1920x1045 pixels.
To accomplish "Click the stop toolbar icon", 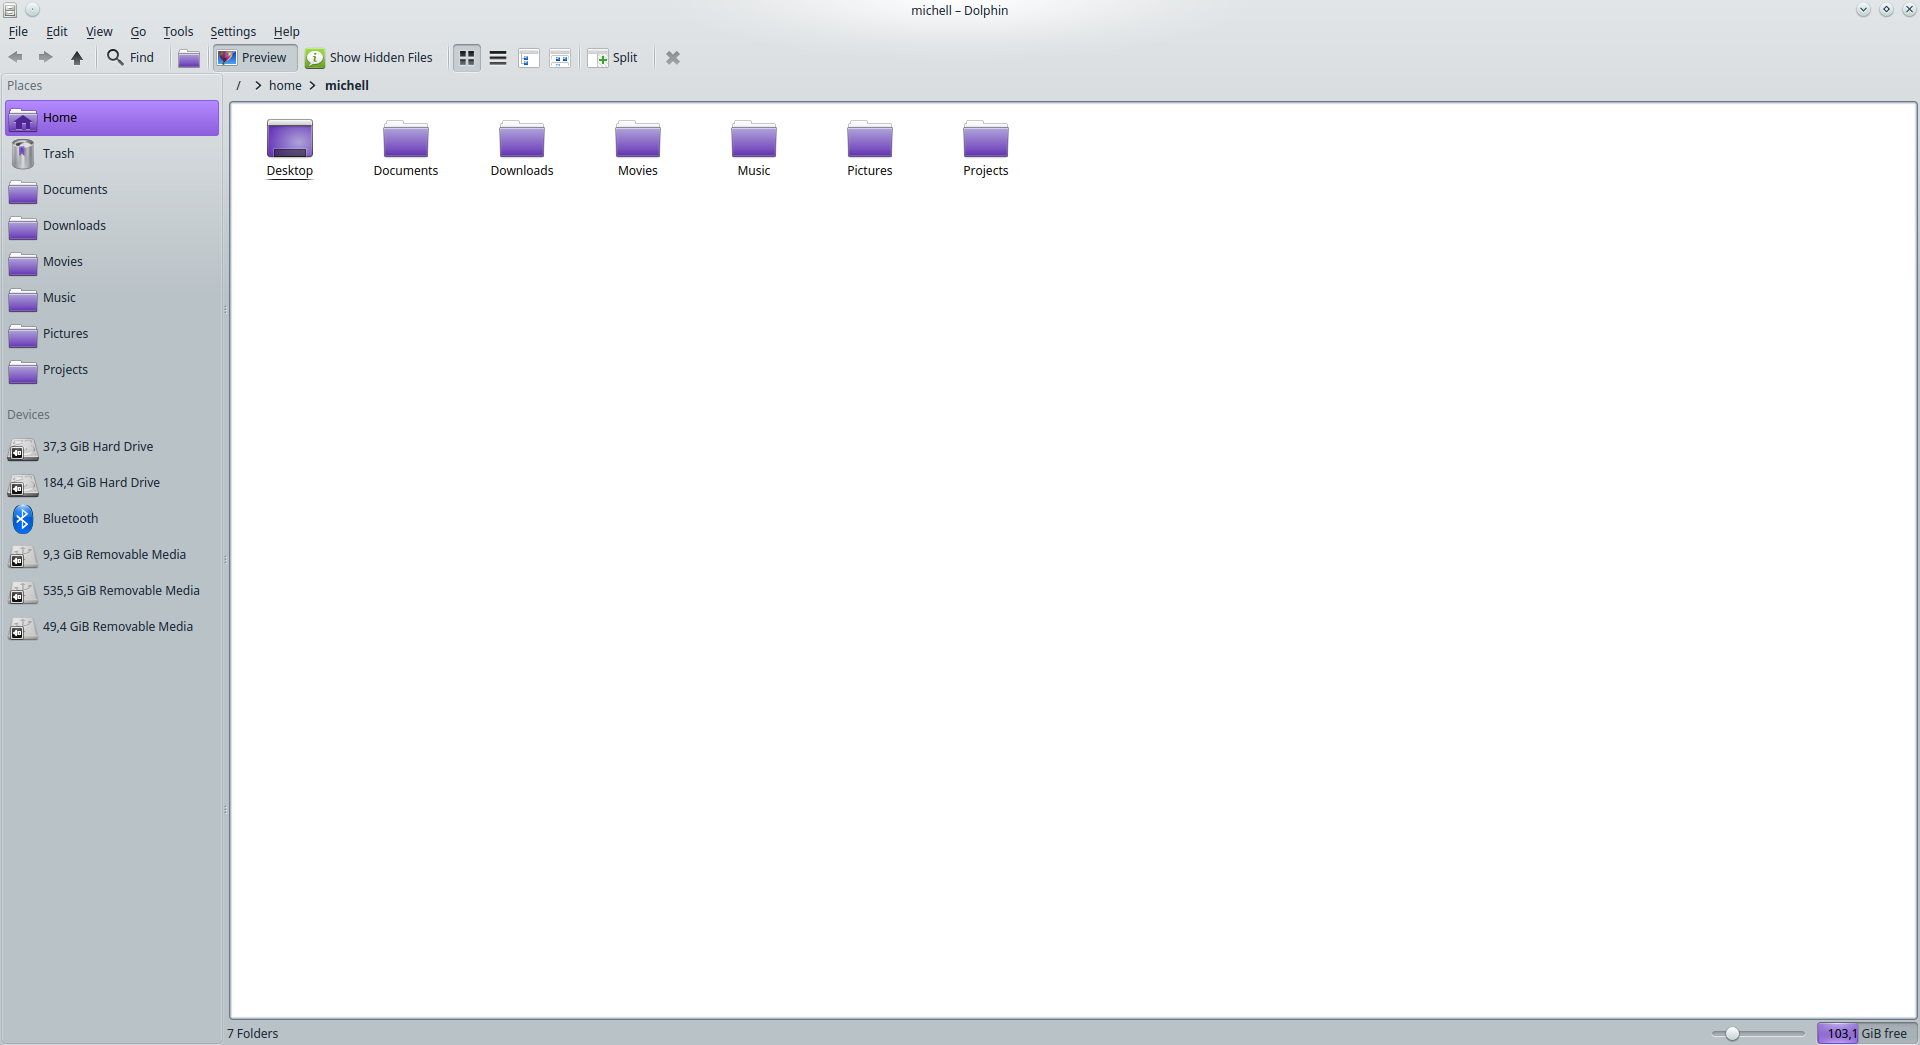I will point(673,58).
